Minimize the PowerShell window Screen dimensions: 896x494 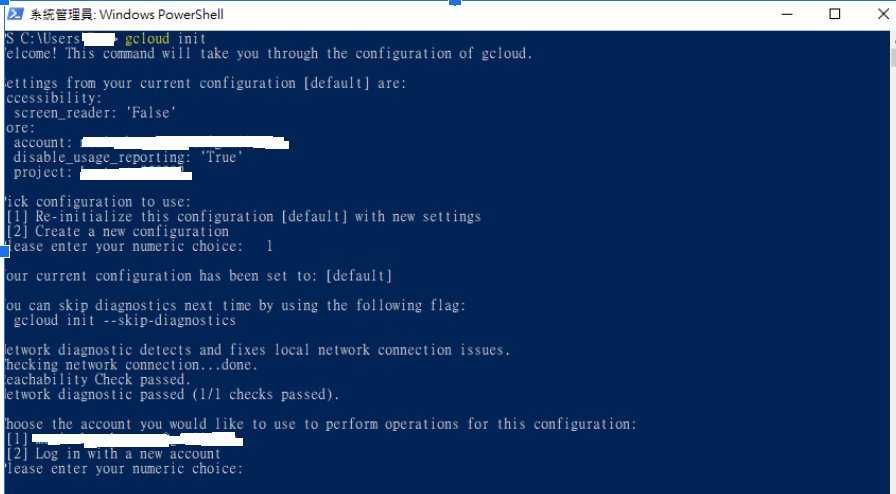point(787,14)
